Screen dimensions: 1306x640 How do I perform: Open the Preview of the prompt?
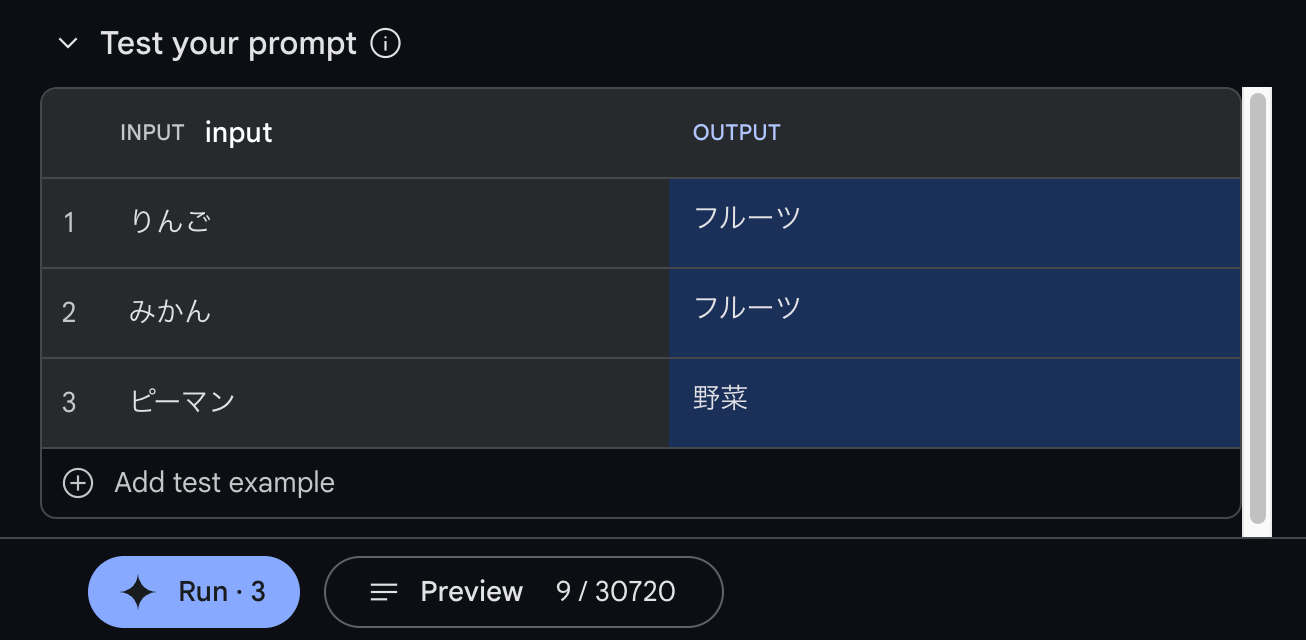coord(522,592)
